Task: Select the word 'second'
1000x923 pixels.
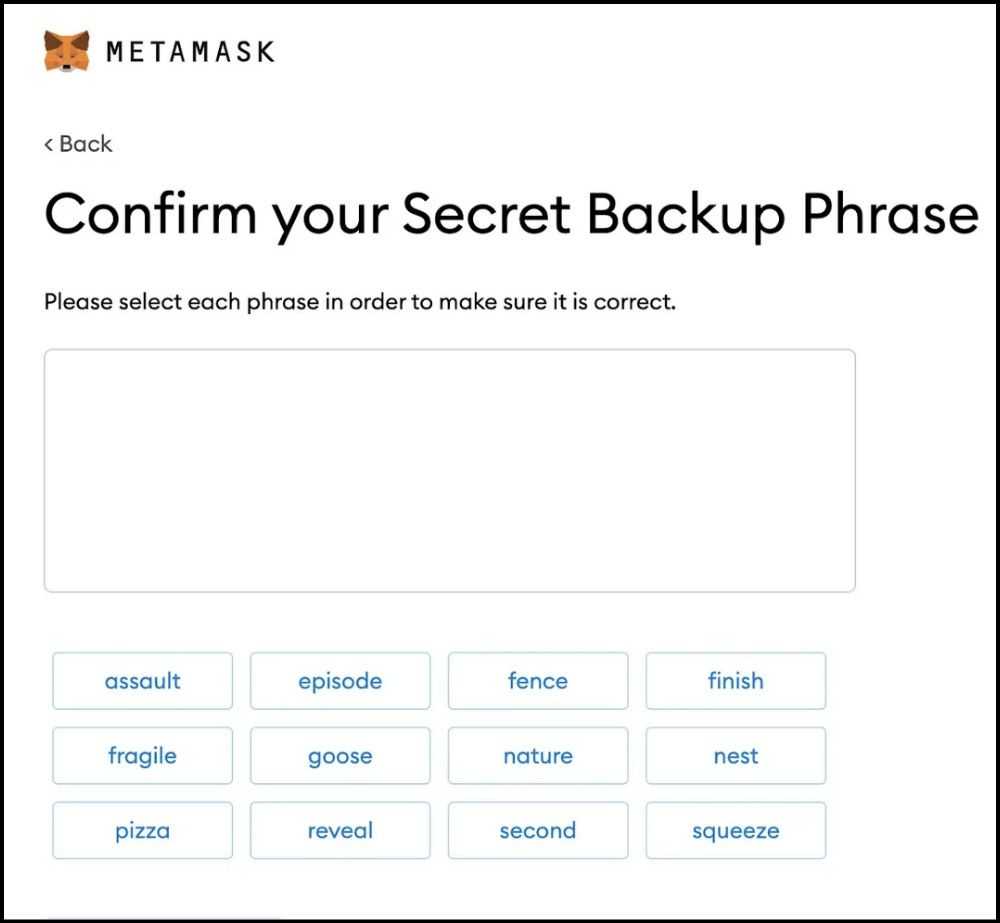Action: coord(537,831)
